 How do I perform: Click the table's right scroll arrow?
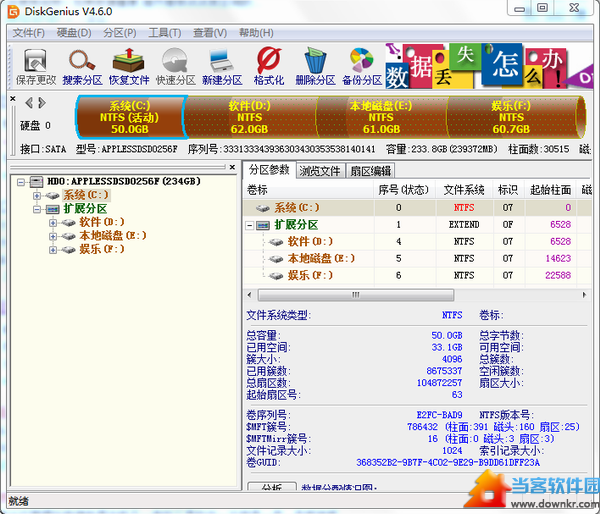(584, 295)
